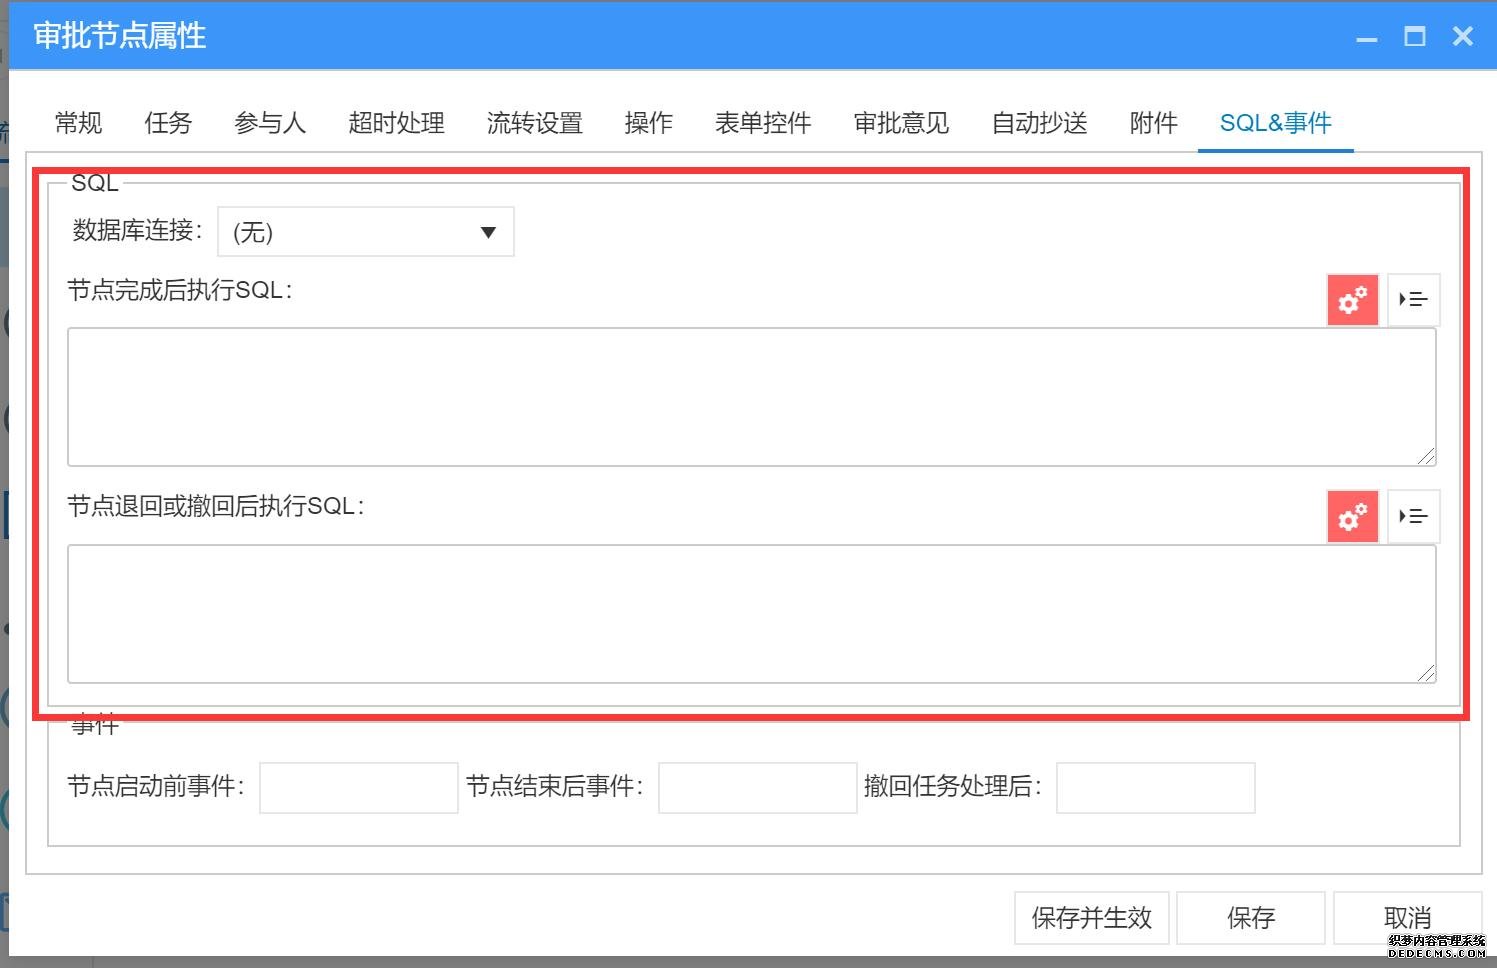
Task: Click the red gear icon for node-completion SQL
Action: [1352, 300]
